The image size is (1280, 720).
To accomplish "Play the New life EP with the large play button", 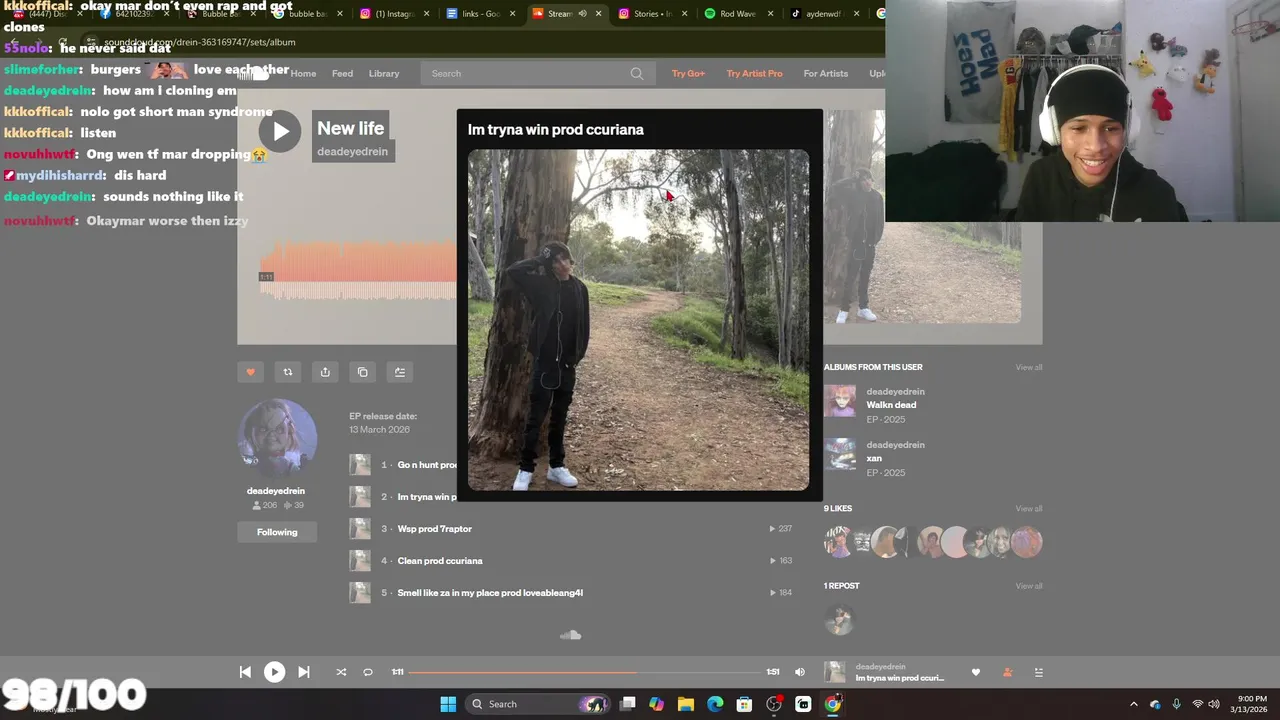I will (280, 131).
